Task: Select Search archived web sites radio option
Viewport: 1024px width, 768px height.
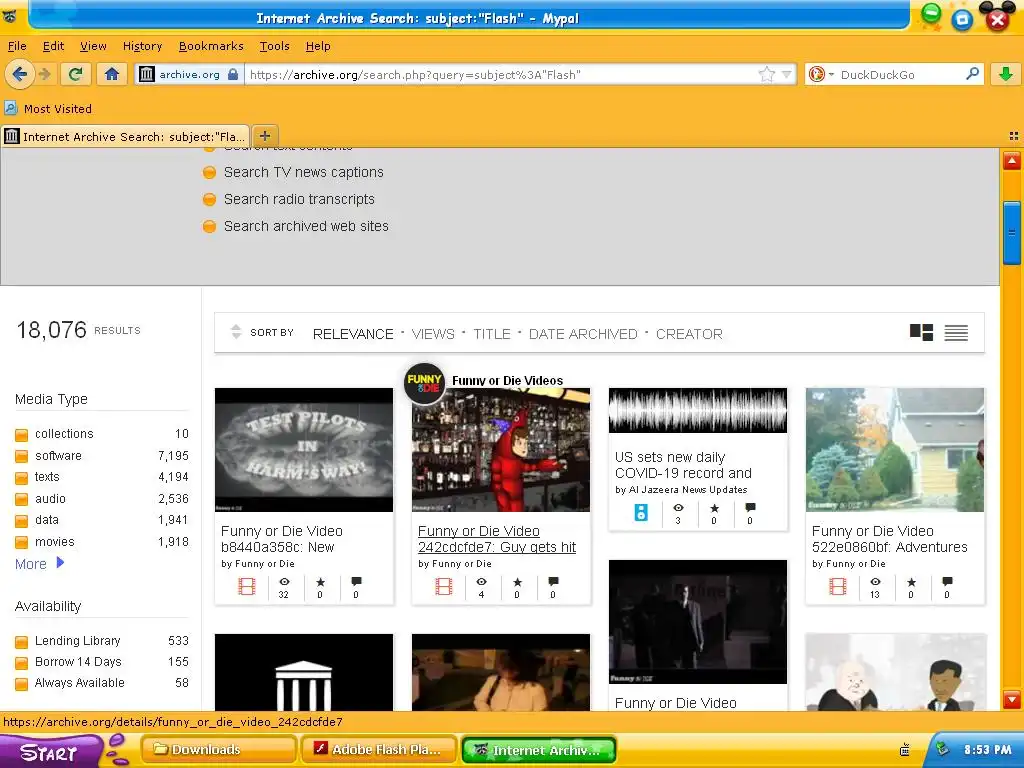Action: pos(209,227)
